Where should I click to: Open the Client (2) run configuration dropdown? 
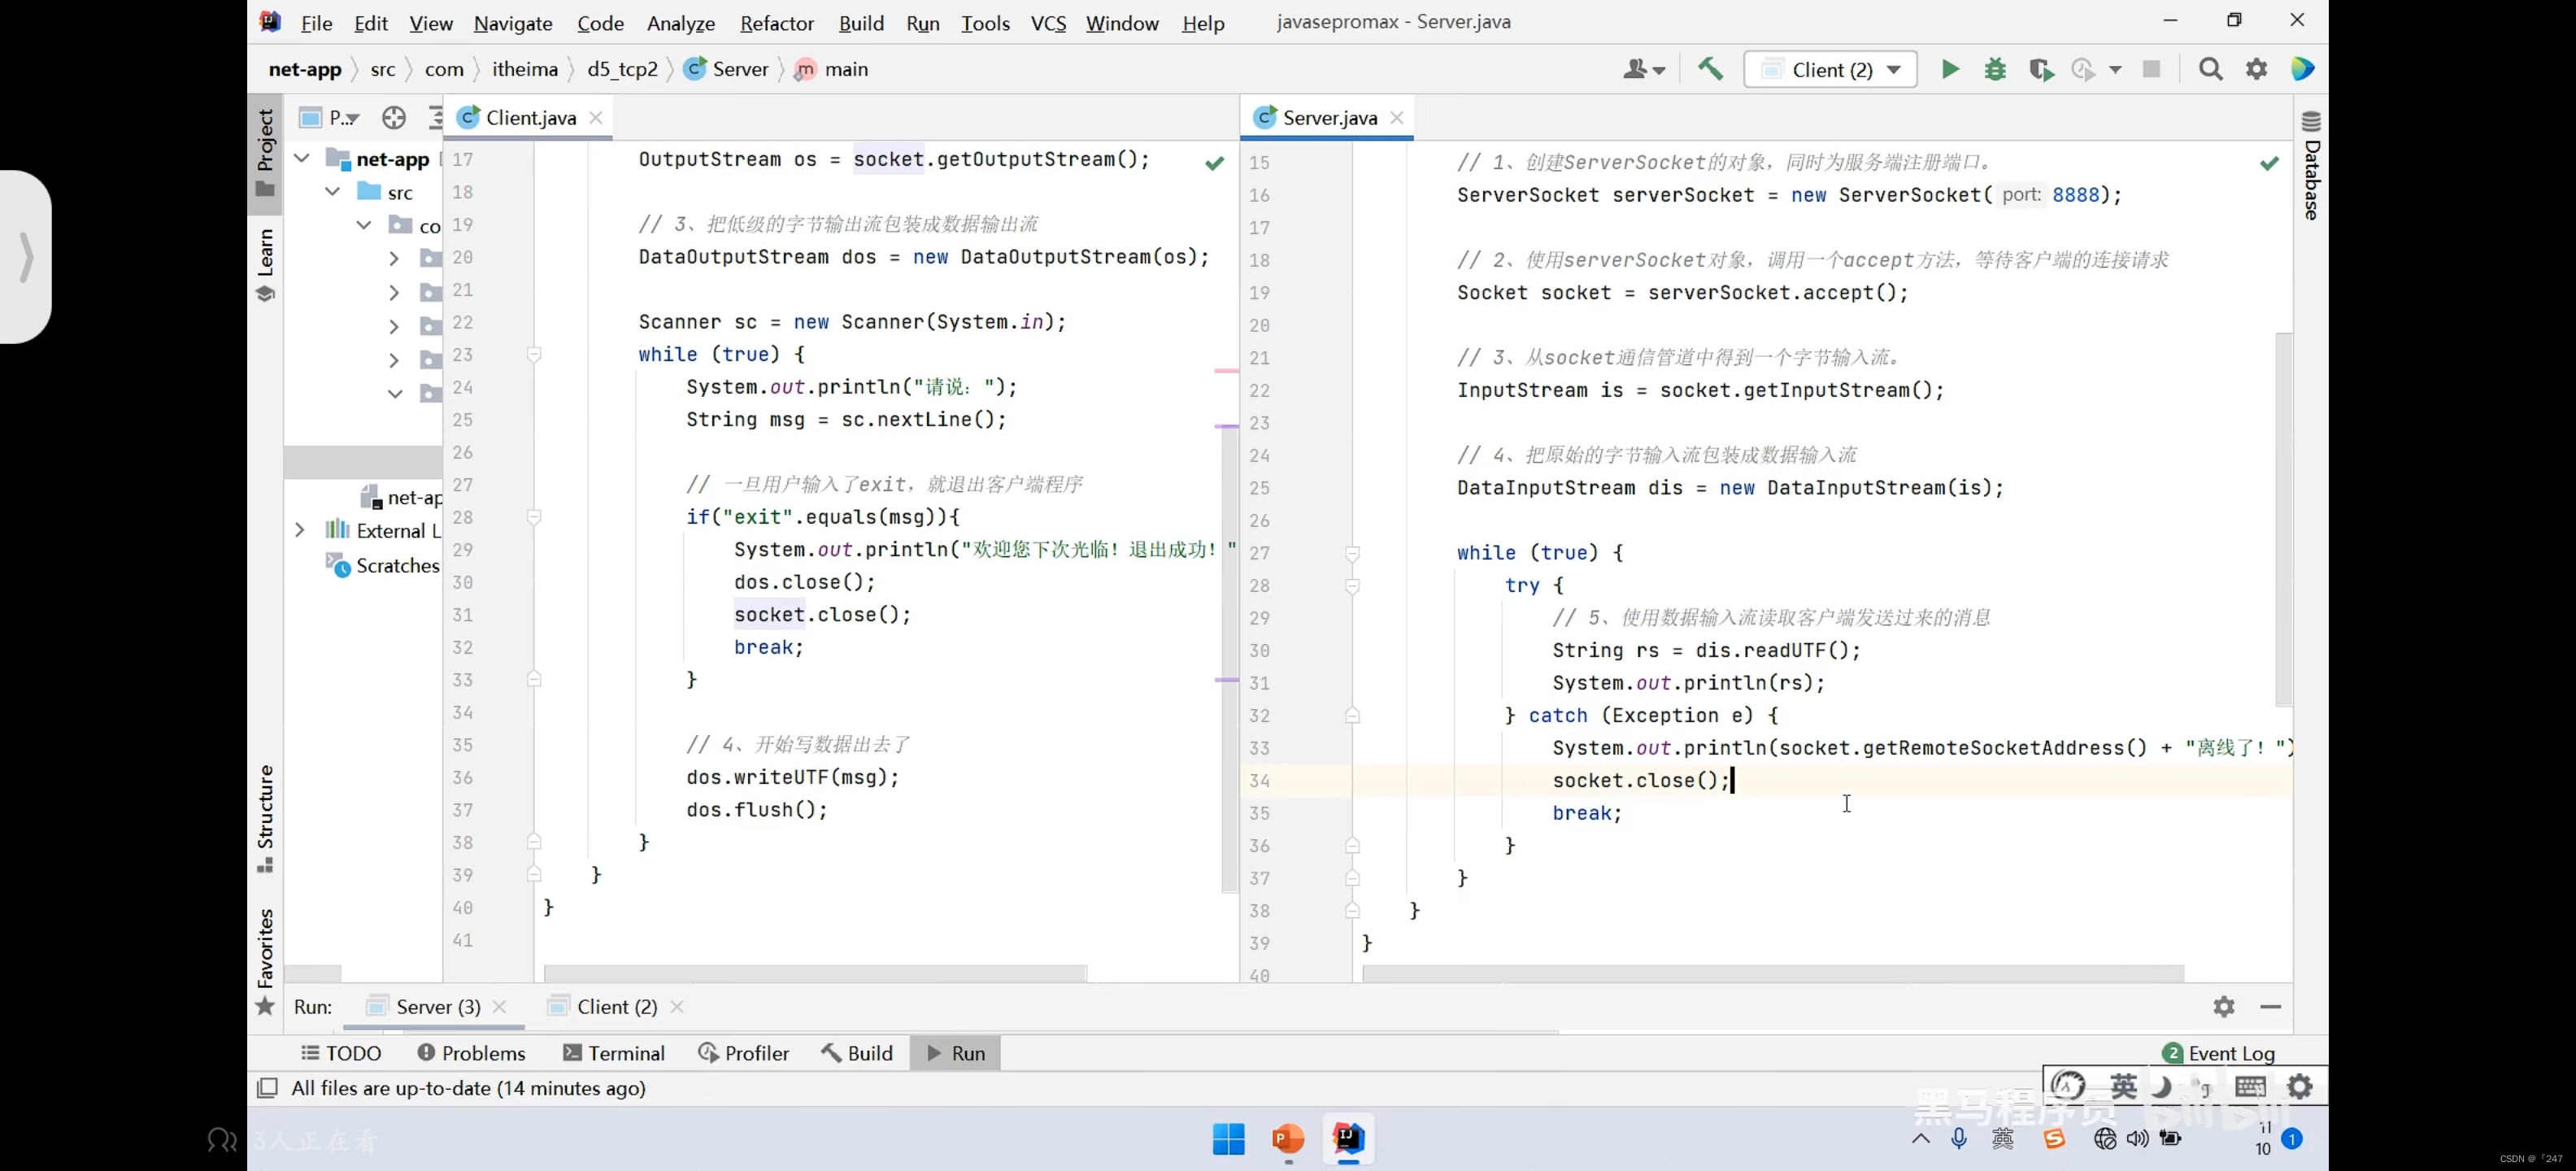(1830, 69)
